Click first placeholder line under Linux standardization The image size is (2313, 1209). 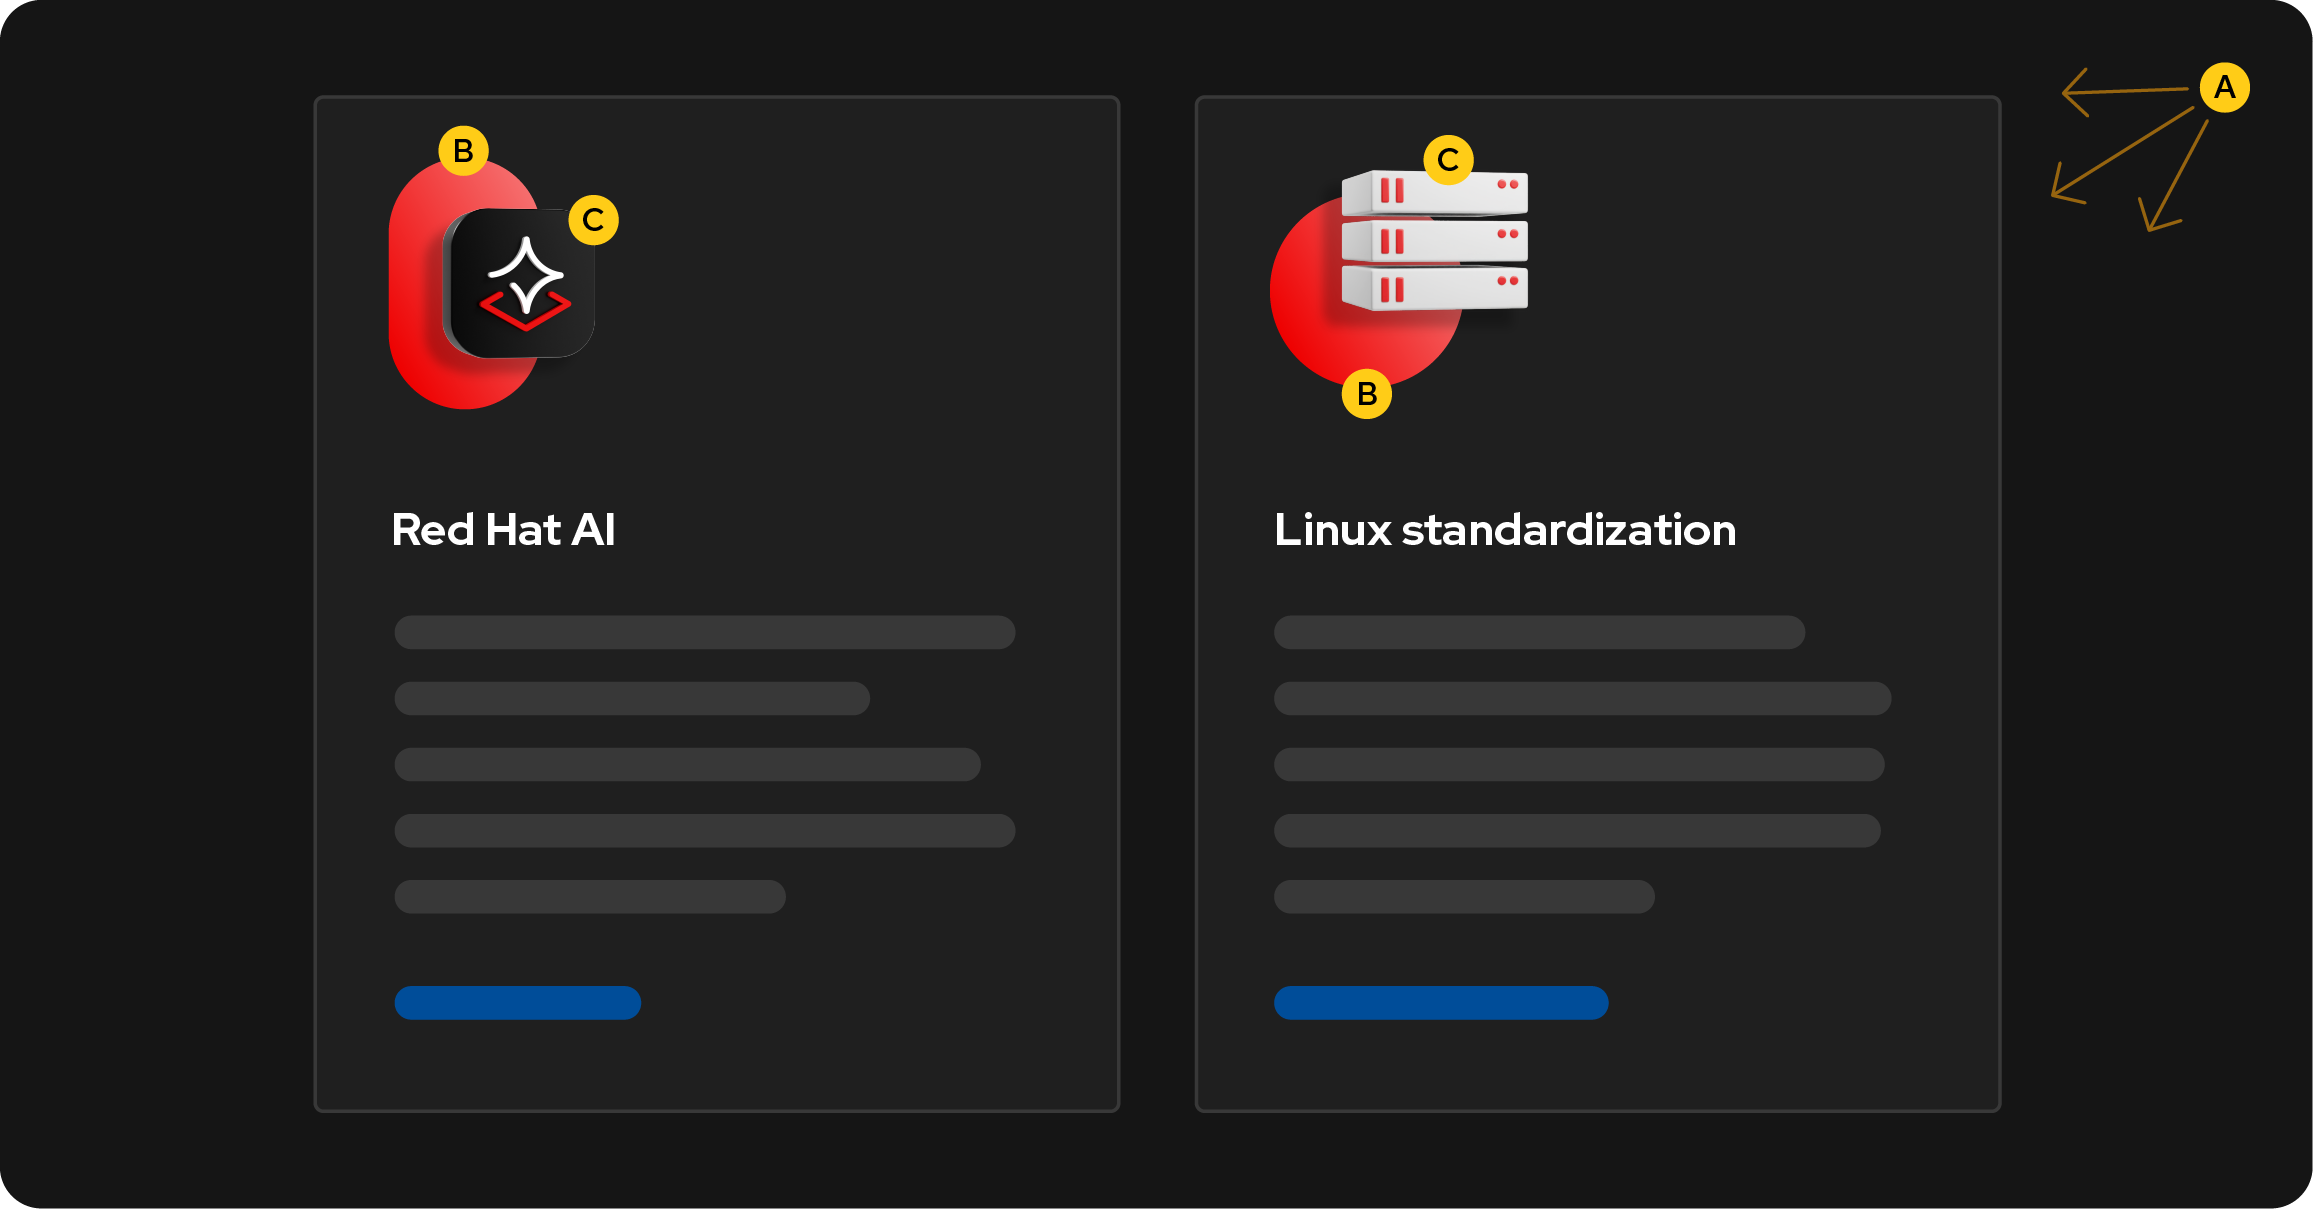click(x=1538, y=632)
